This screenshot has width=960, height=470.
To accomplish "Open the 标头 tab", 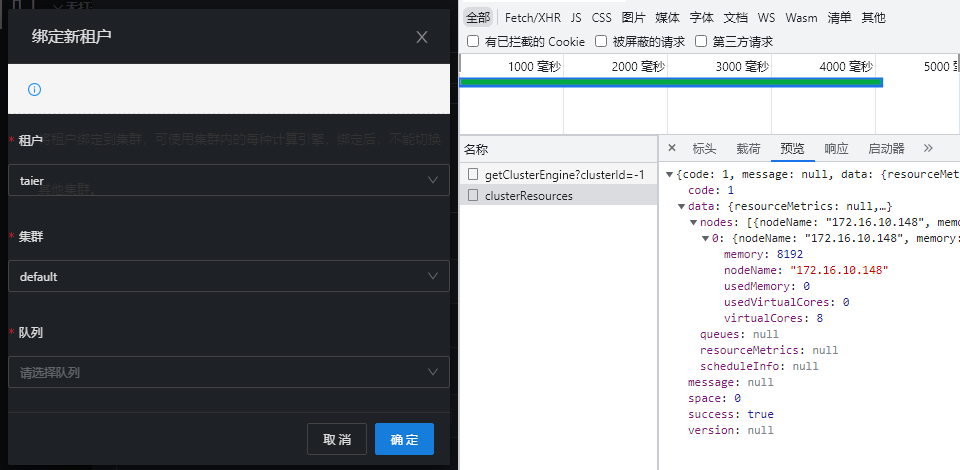I will [704, 148].
